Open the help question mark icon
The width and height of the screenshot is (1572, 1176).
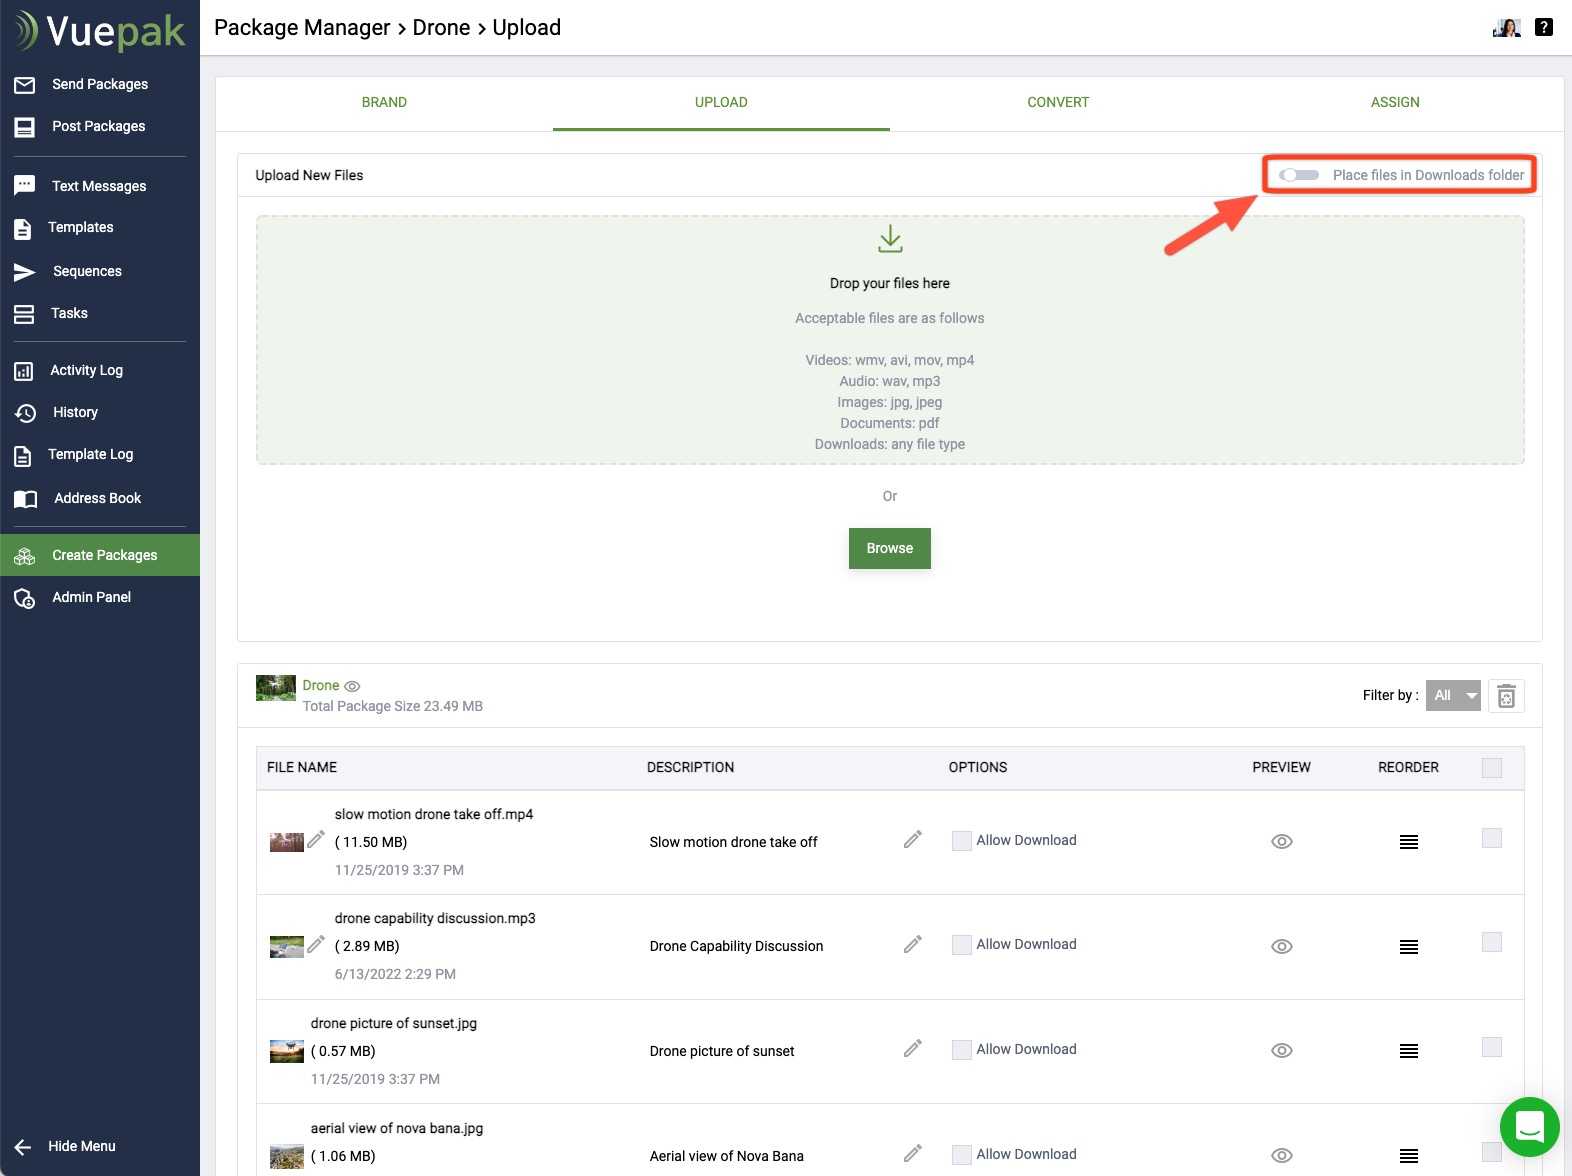point(1544,28)
